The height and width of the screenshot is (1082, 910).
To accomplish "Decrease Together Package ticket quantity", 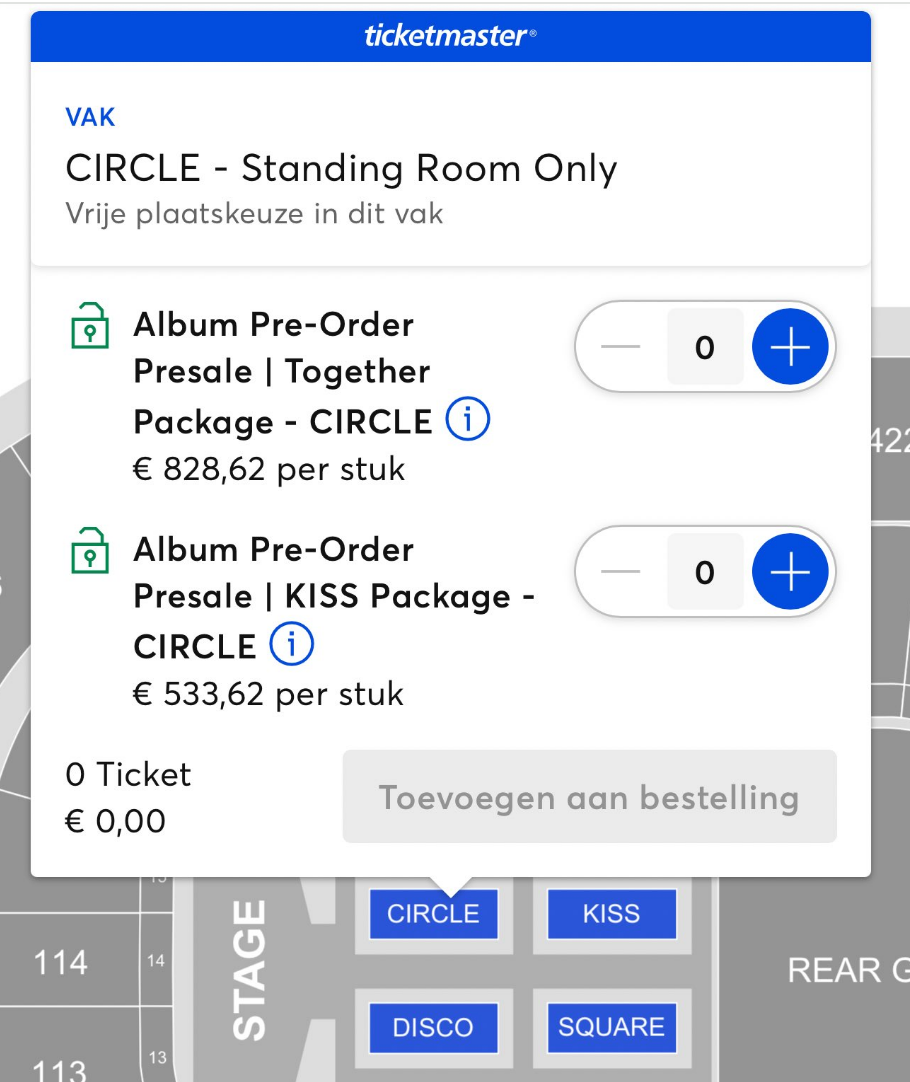I will point(621,347).
